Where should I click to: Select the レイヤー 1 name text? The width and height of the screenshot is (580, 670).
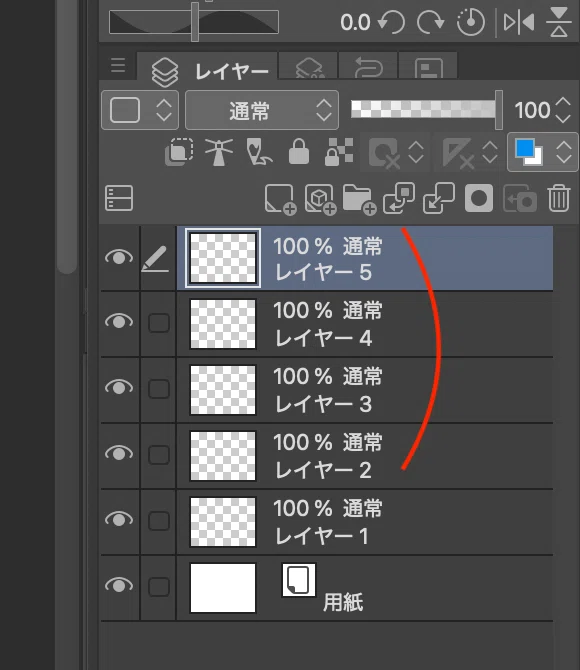coord(321,536)
